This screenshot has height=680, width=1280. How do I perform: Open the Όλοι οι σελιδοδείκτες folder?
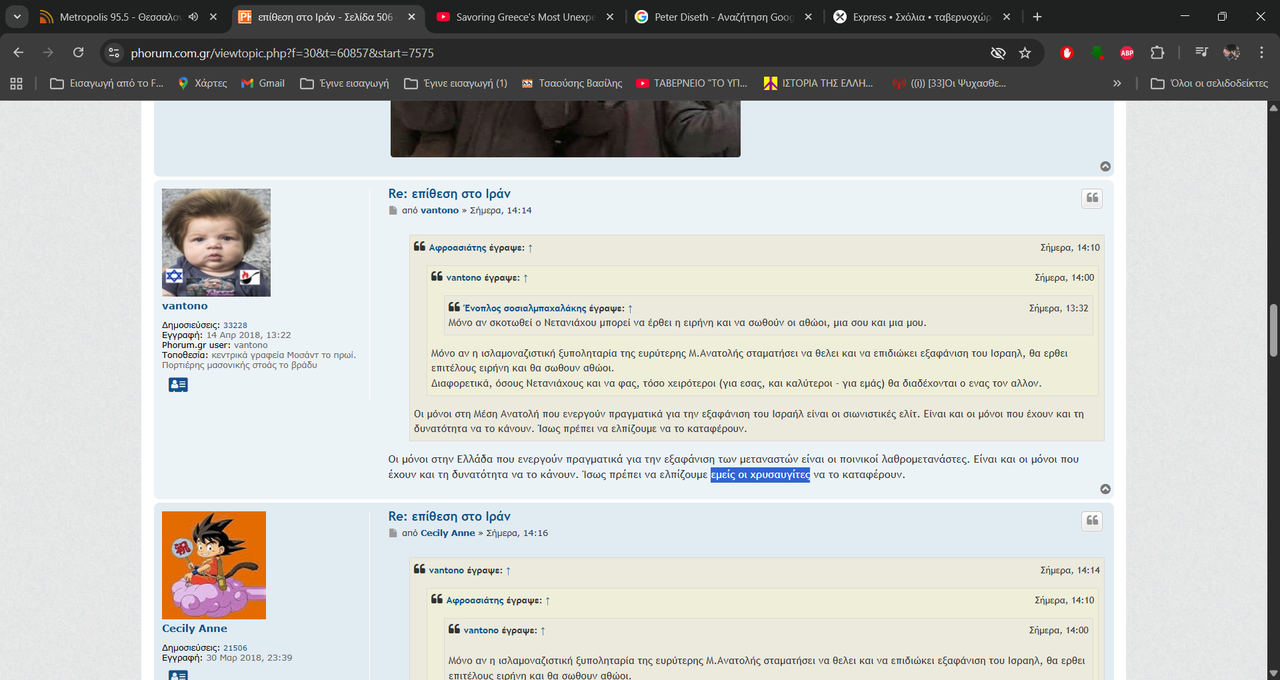click(x=1209, y=83)
